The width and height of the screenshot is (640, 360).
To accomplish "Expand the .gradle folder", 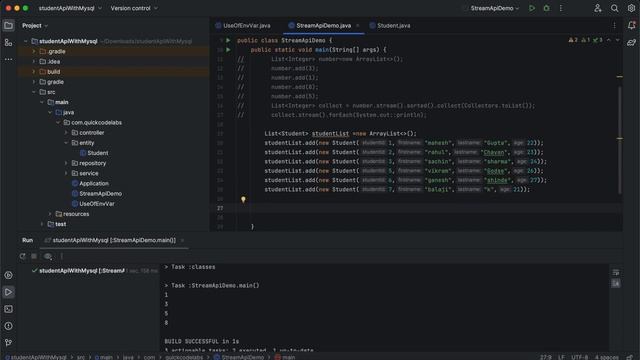I will point(34,51).
